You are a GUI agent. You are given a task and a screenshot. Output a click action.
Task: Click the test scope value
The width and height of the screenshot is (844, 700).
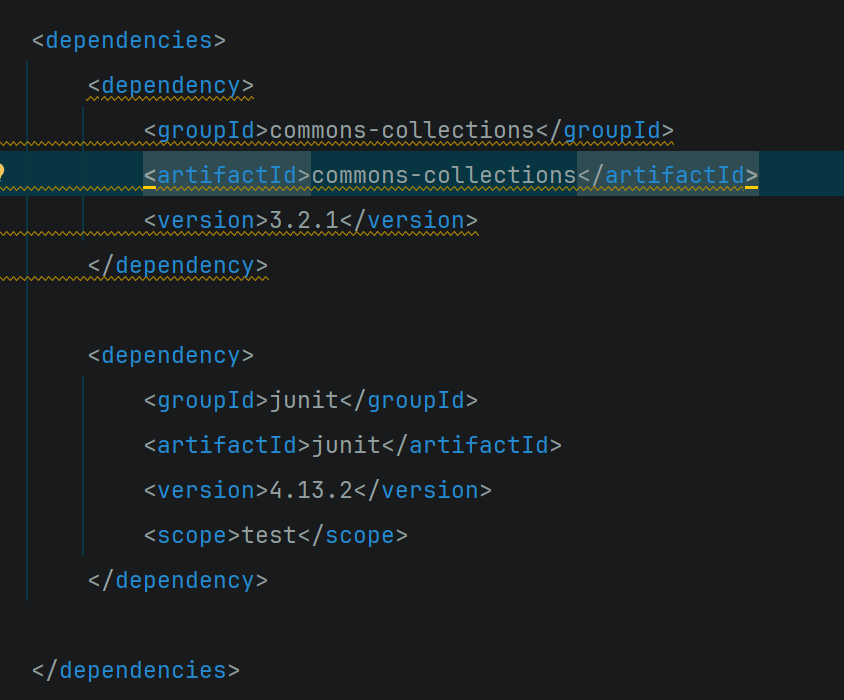[269, 536]
